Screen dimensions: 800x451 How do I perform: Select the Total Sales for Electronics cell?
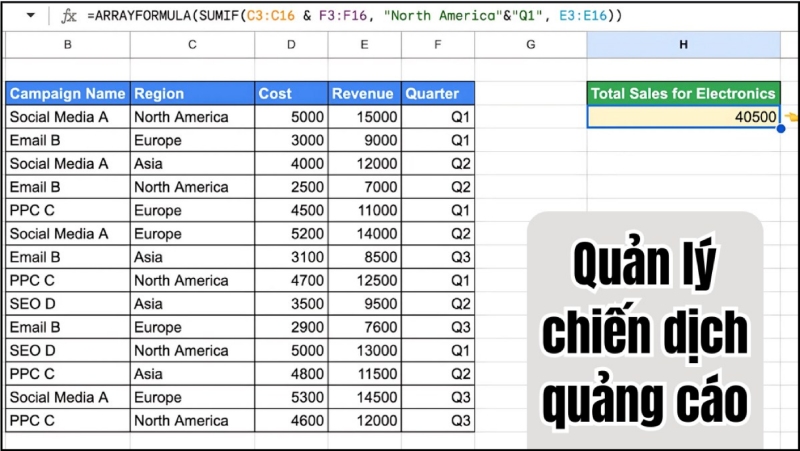pos(684,93)
